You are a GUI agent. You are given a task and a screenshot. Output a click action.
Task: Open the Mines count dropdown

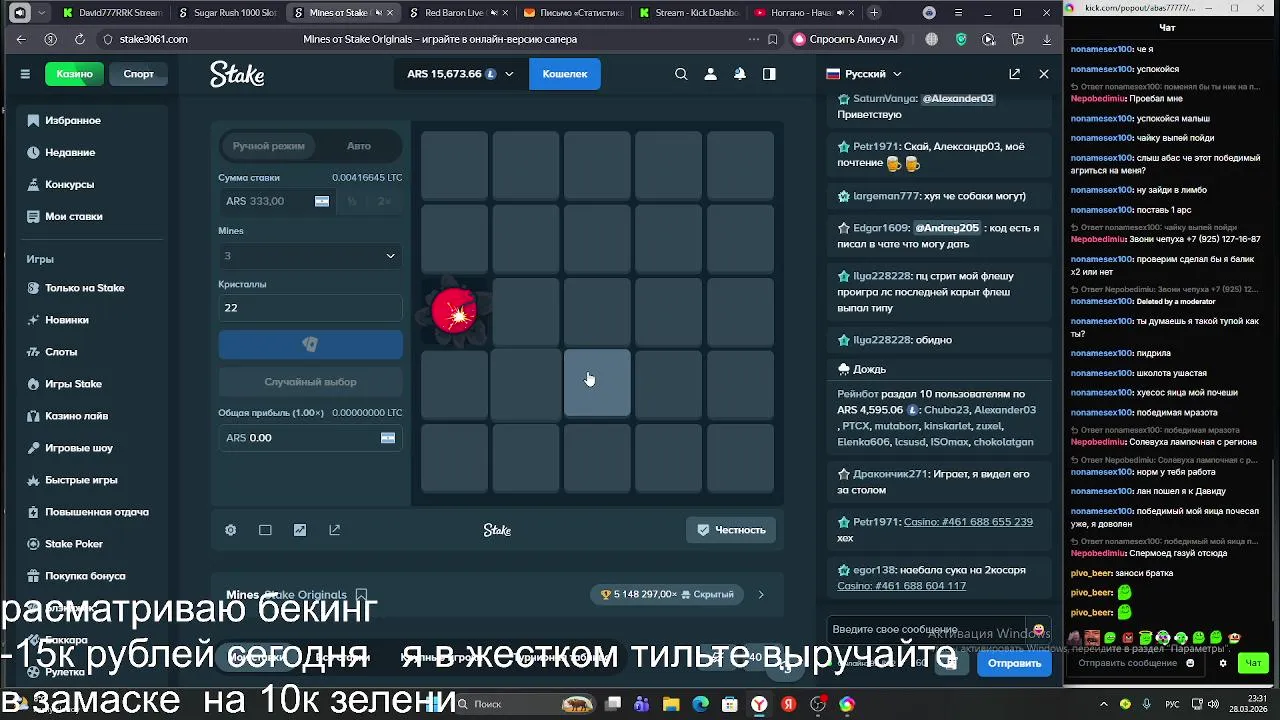pos(310,256)
